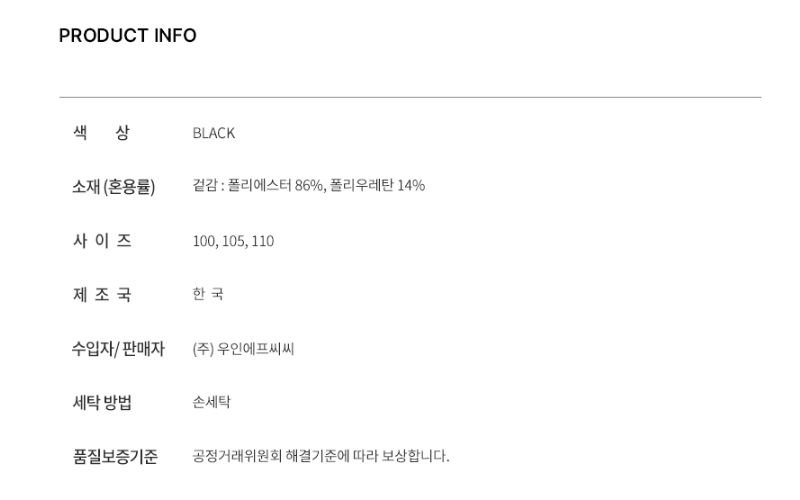800x500 pixels.
Task: Click the 사이즈 row label
Action: [x=101, y=241]
